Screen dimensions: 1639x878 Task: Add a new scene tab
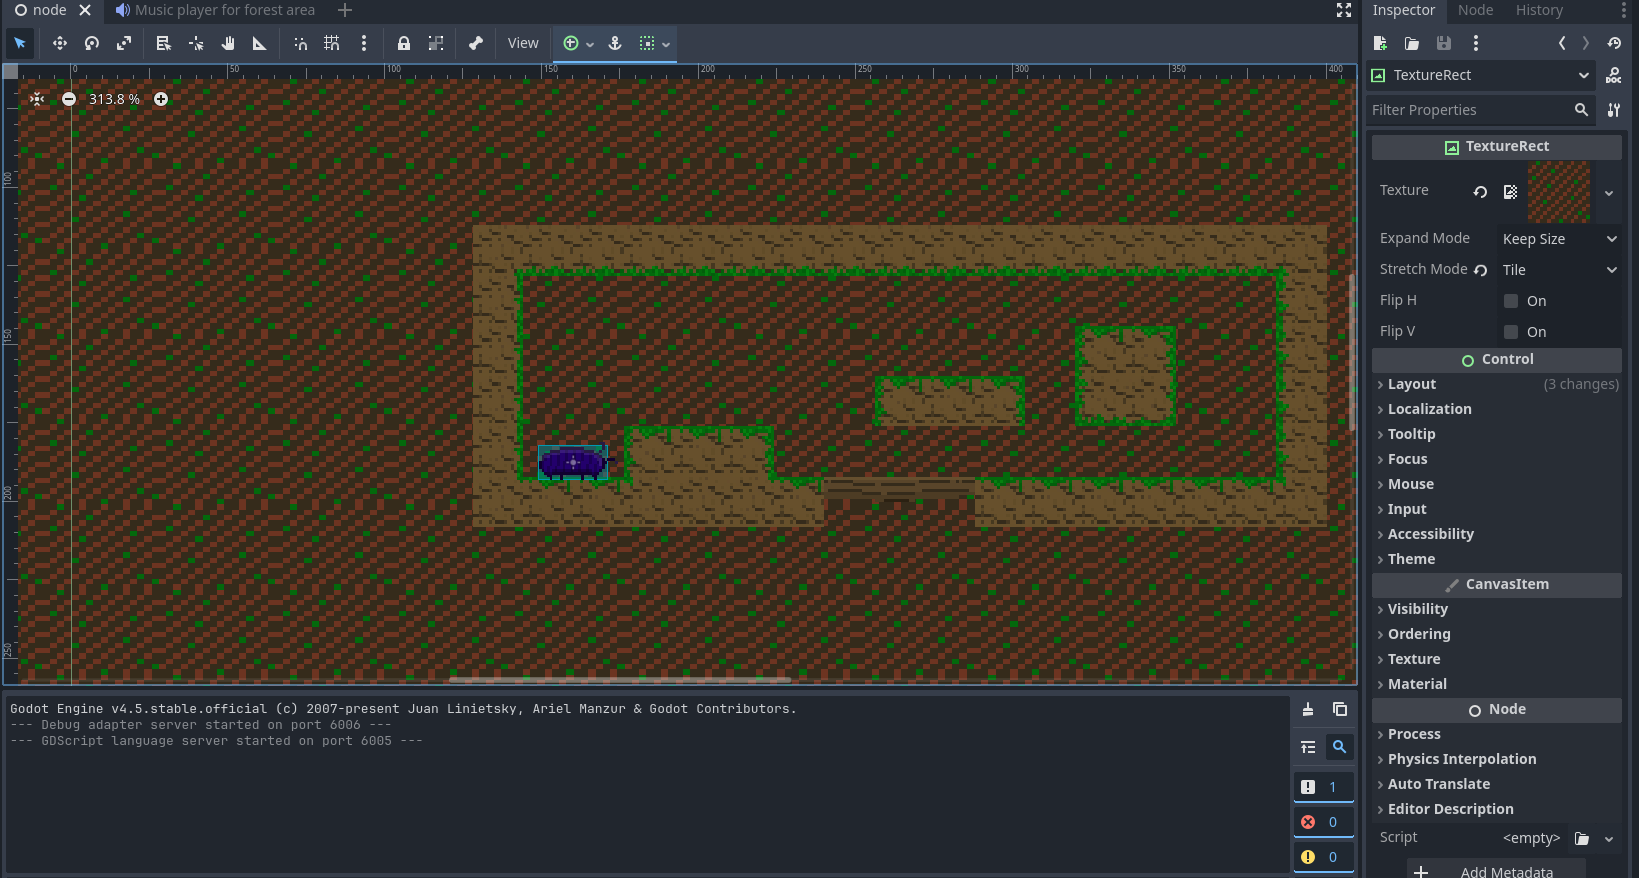tap(345, 10)
